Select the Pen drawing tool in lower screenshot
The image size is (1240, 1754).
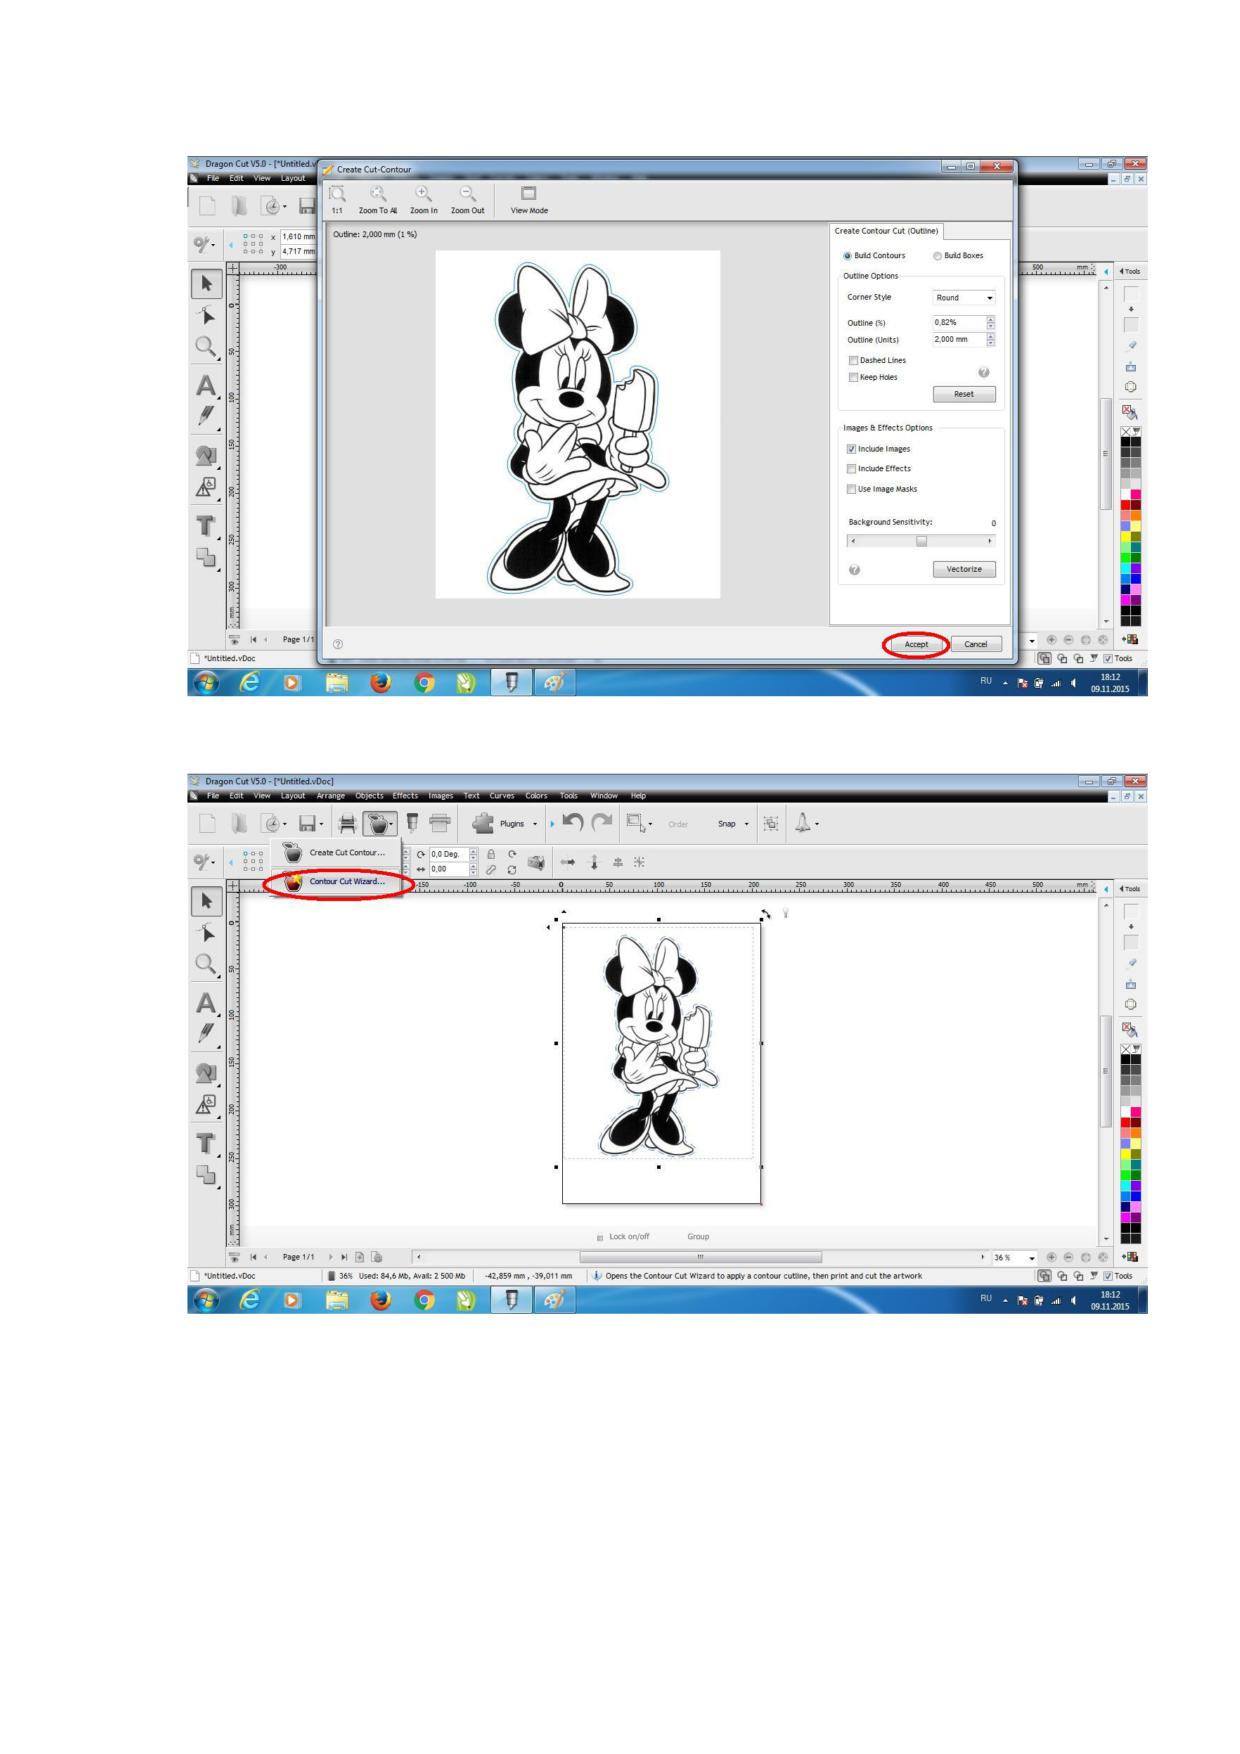(x=206, y=1033)
